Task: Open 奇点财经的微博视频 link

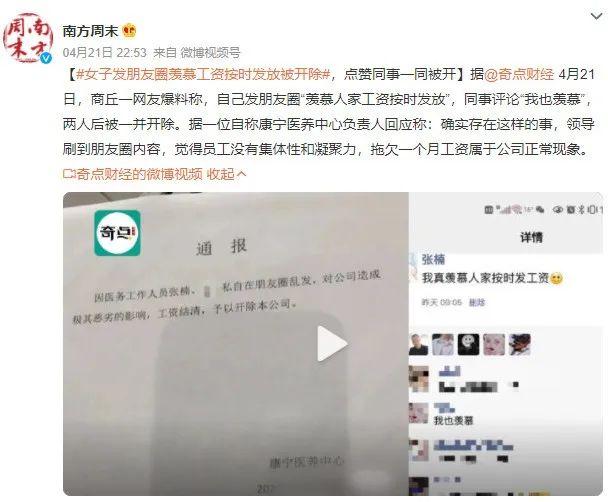Action: pos(133,174)
